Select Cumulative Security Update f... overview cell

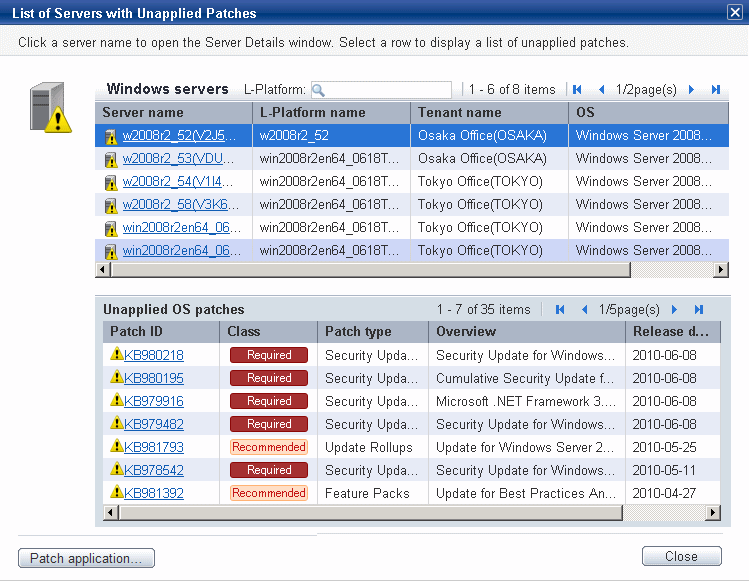coord(527,378)
